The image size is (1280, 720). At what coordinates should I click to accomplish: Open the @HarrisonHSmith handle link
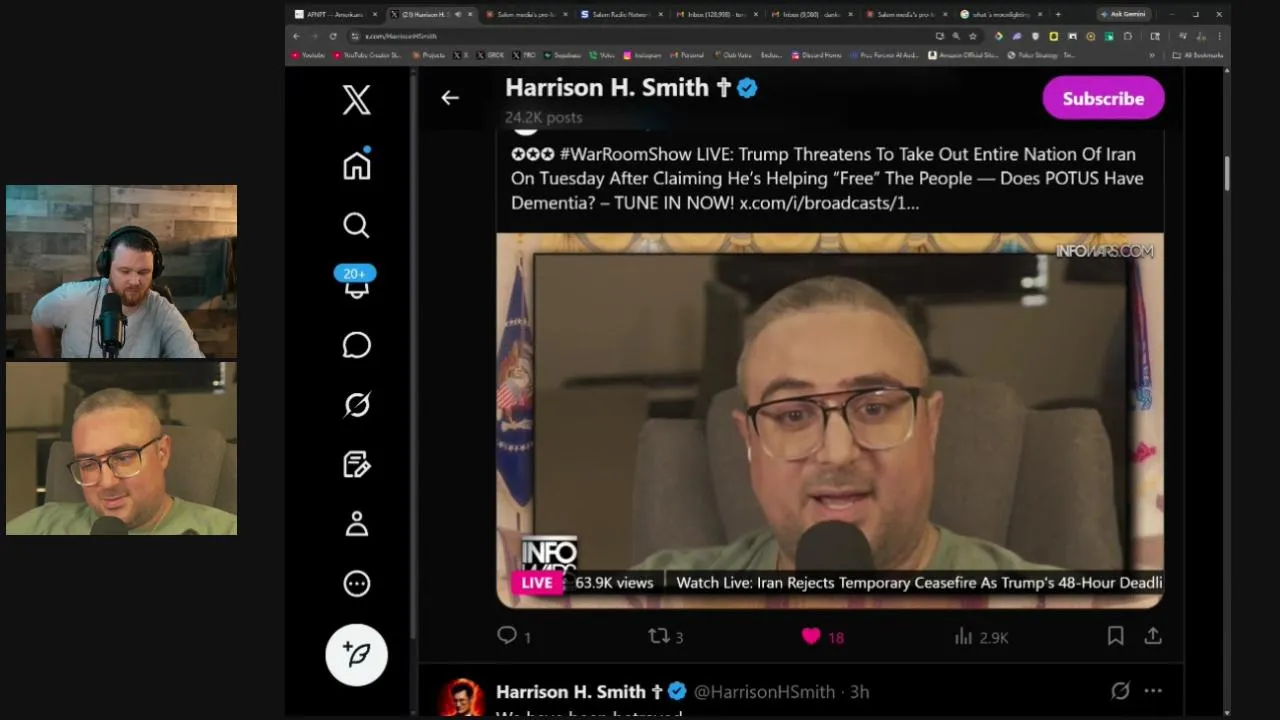pos(764,692)
